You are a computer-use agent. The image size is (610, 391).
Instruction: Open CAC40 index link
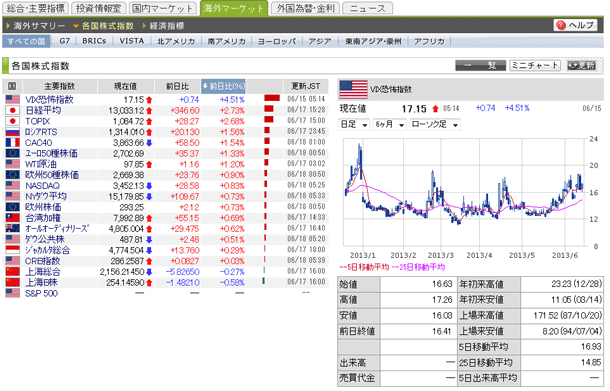tap(38, 143)
